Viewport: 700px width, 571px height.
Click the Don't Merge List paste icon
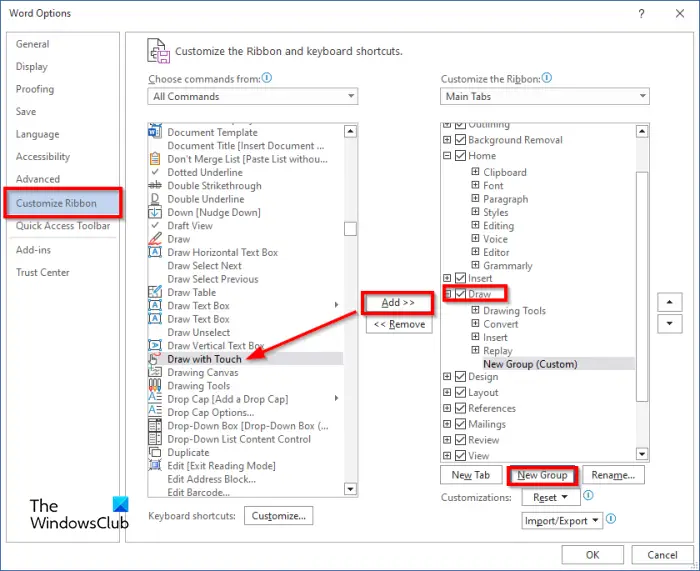[154, 159]
